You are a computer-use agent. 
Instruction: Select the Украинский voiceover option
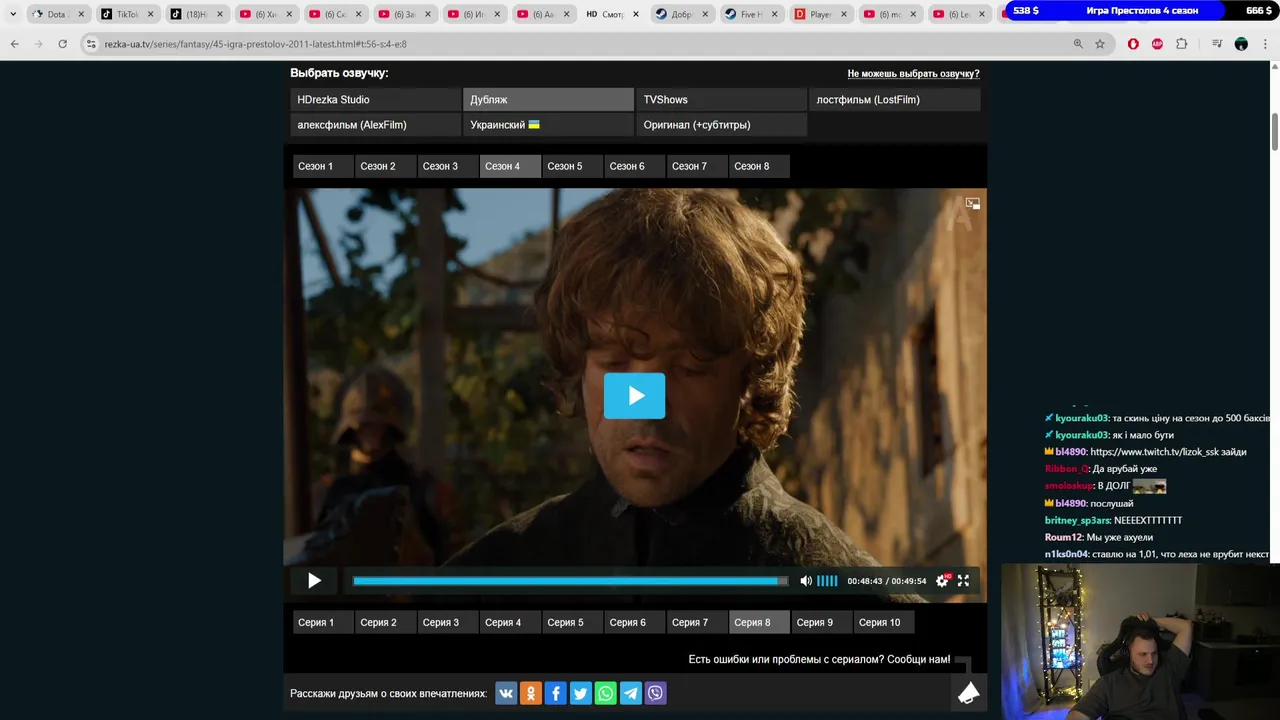coord(548,125)
